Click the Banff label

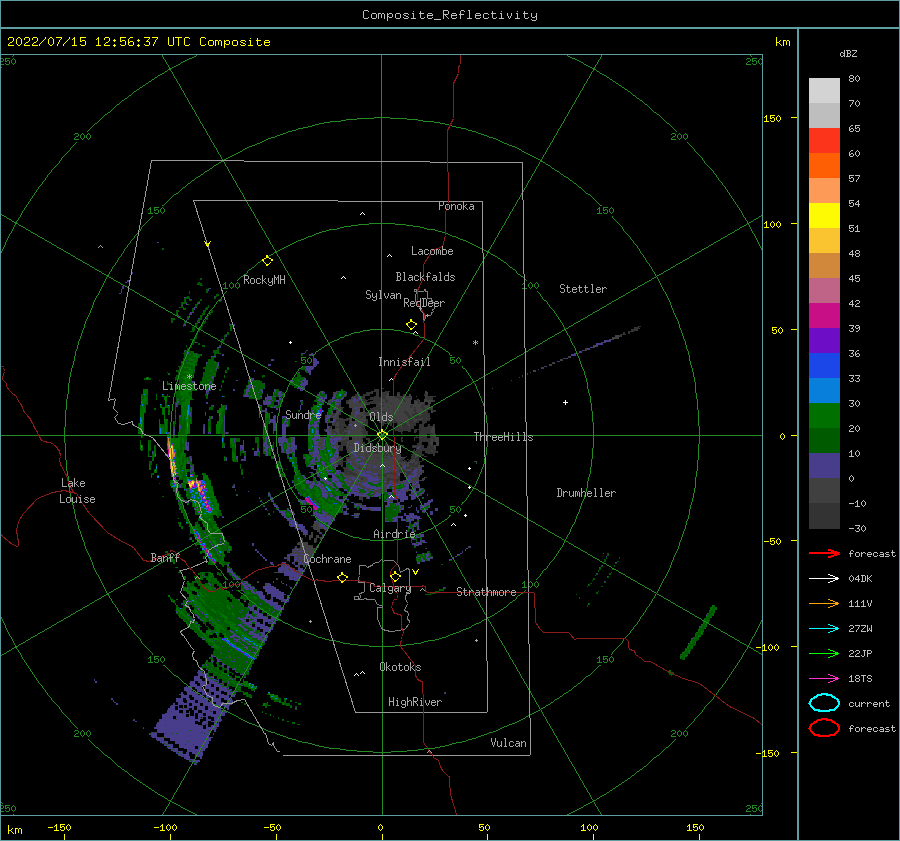point(165,557)
